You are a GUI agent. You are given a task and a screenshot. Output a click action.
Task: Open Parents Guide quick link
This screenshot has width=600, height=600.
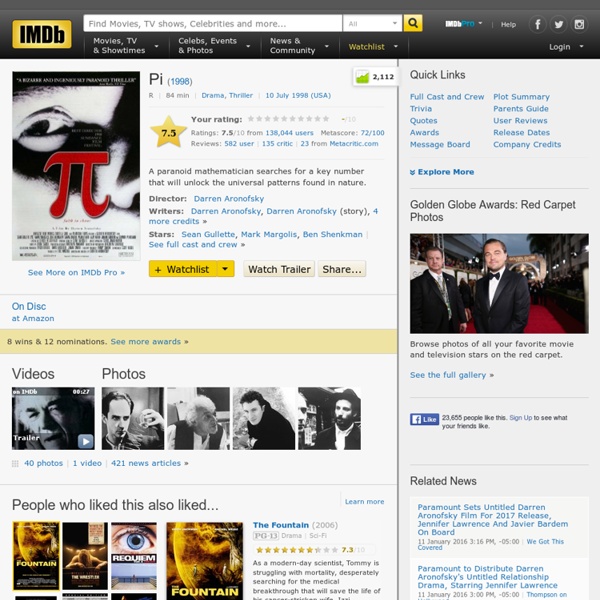[x=521, y=109]
